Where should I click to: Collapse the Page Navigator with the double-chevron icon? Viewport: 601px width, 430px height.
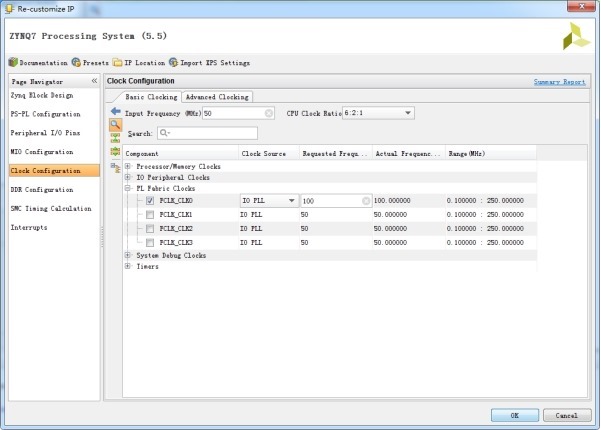94,81
